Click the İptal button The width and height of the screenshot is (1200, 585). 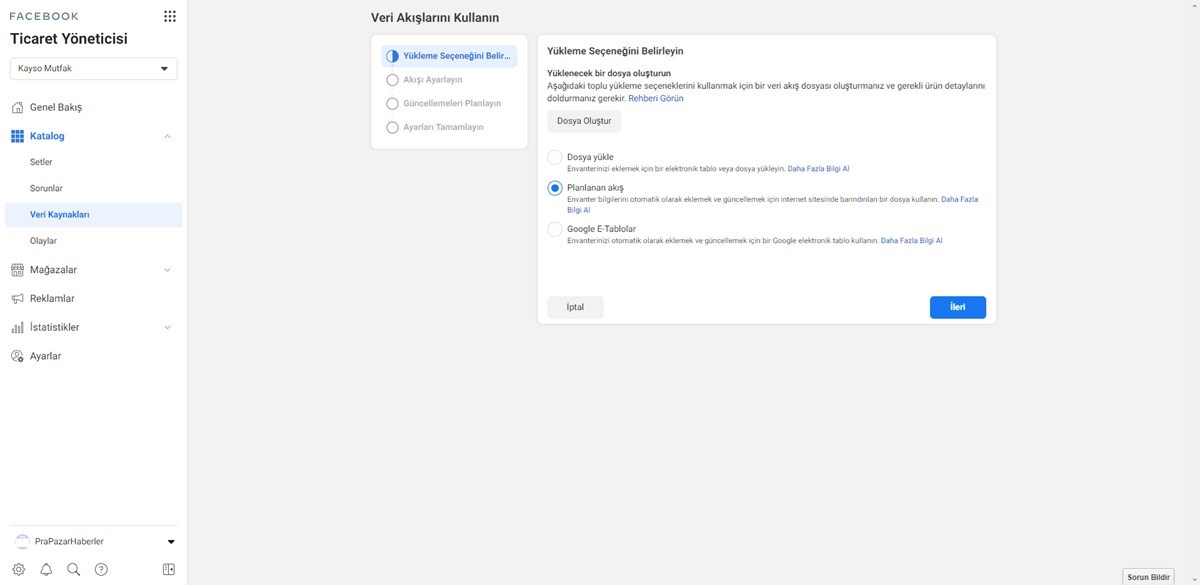pos(575,307)
